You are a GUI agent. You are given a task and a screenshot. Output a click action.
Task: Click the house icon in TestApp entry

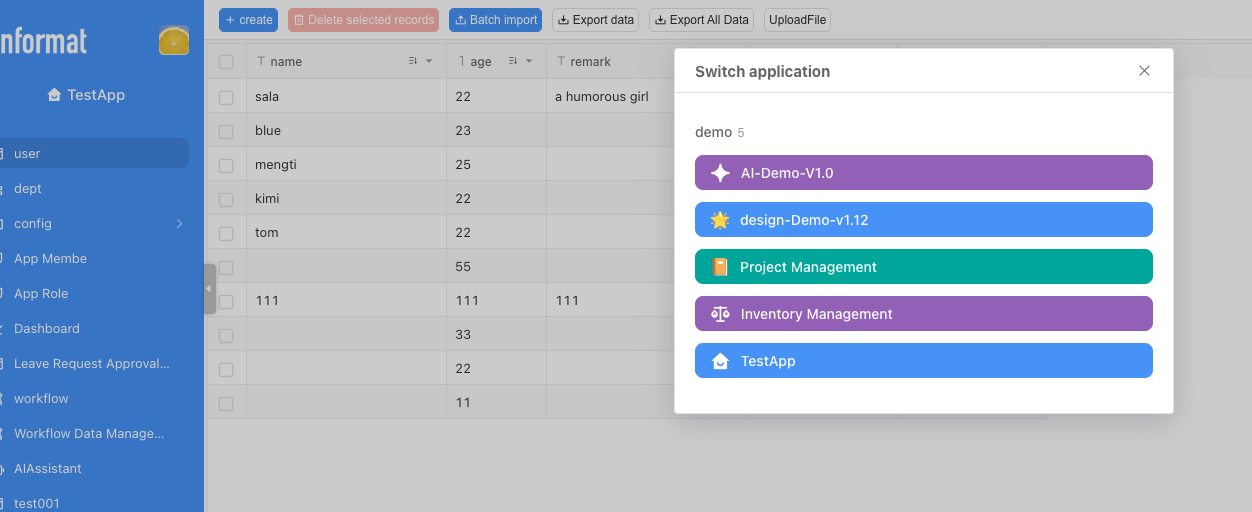point(720,361)
